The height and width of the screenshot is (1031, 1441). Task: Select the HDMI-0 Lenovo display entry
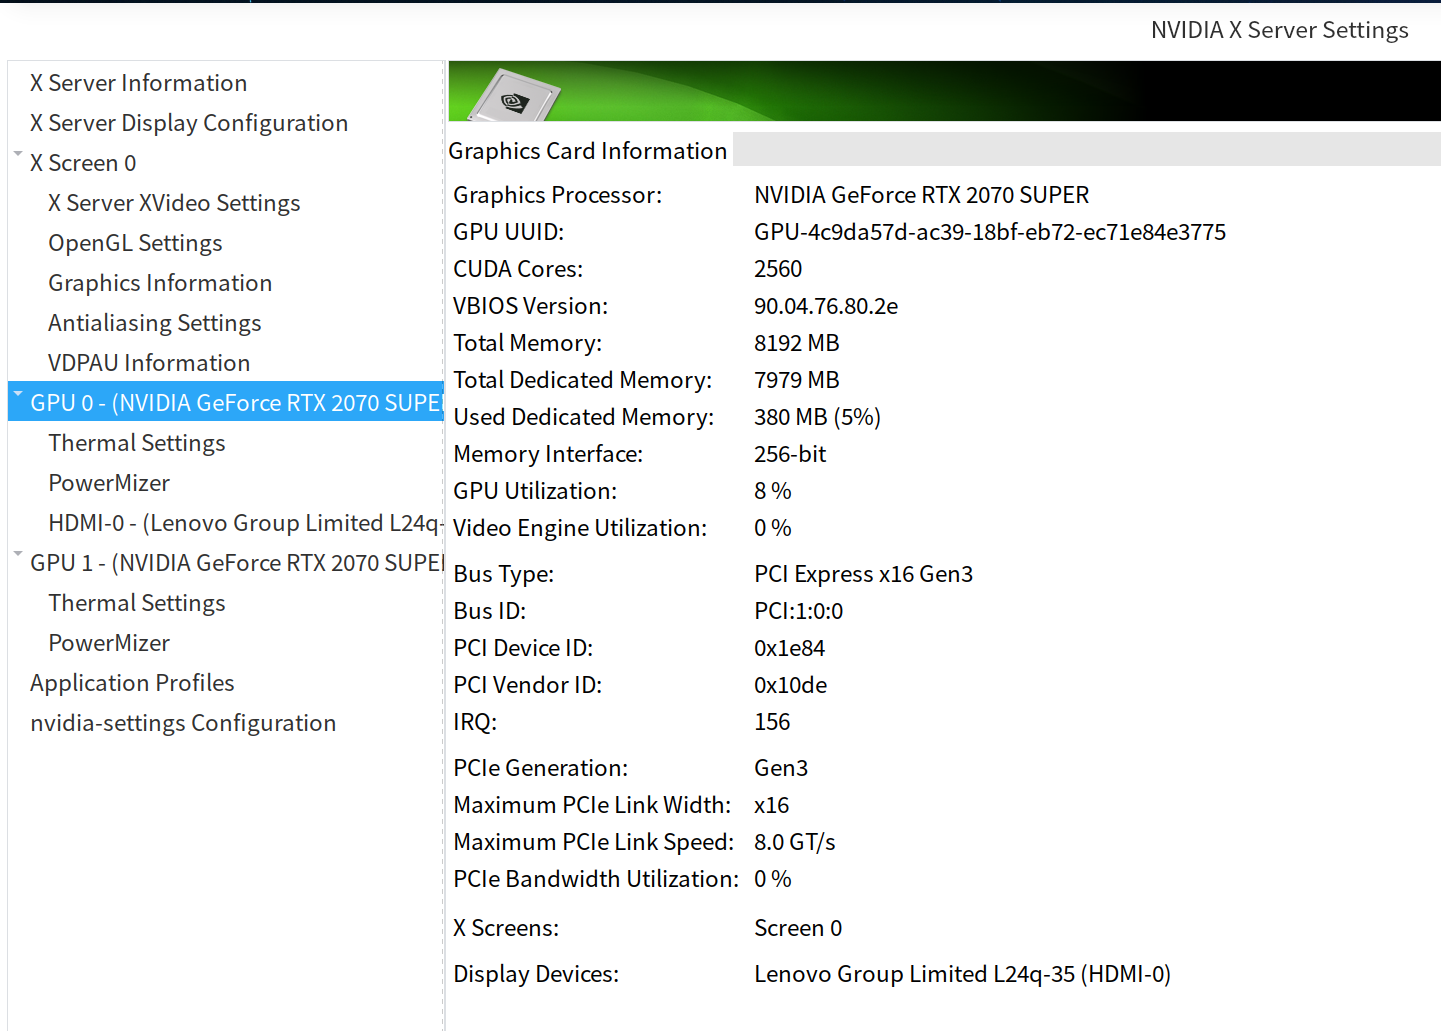pos(246,523)
